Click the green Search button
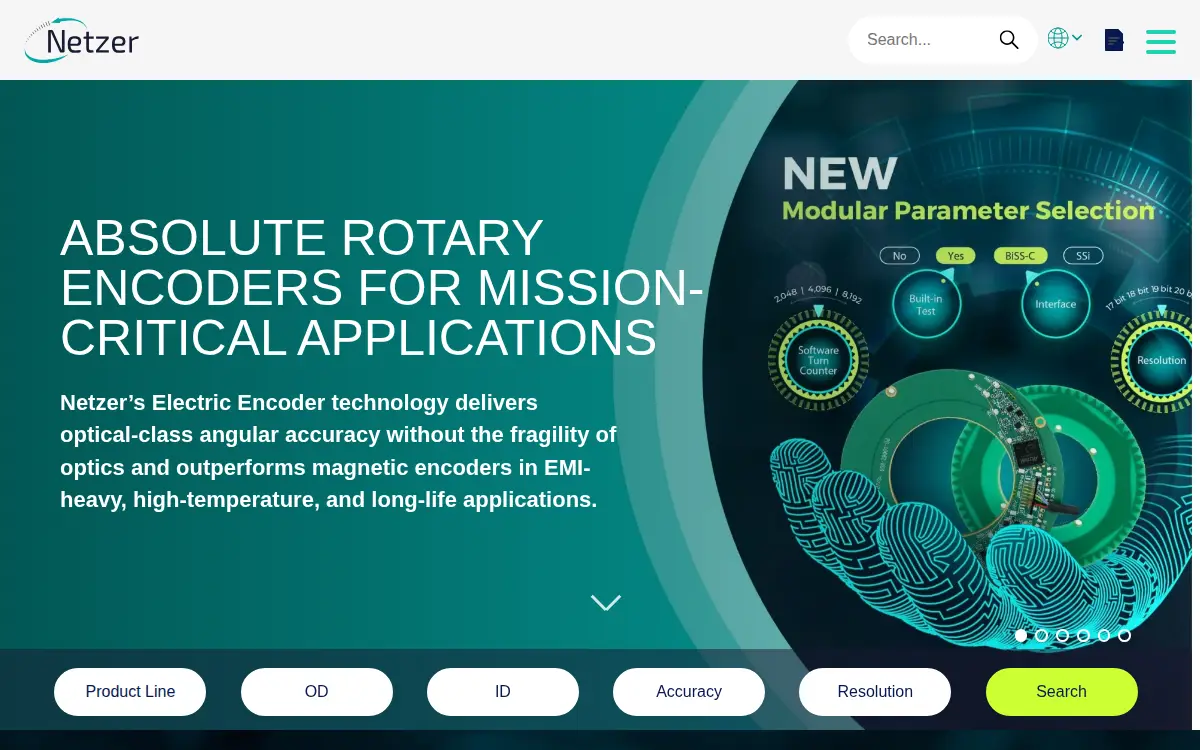Screen dimensions: 1200x750 click(x=1062, y=692)
